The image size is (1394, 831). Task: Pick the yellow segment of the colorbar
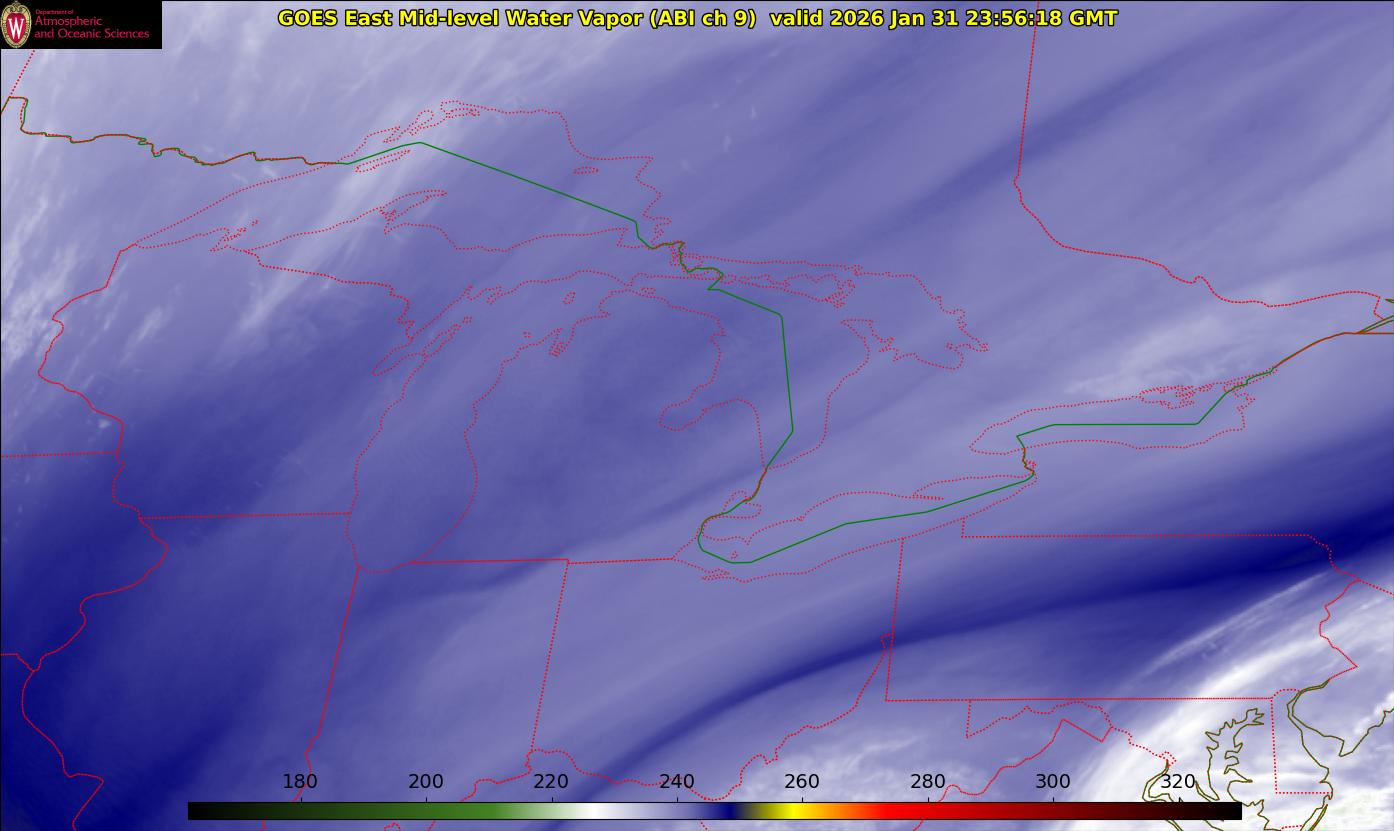(792, 811)
